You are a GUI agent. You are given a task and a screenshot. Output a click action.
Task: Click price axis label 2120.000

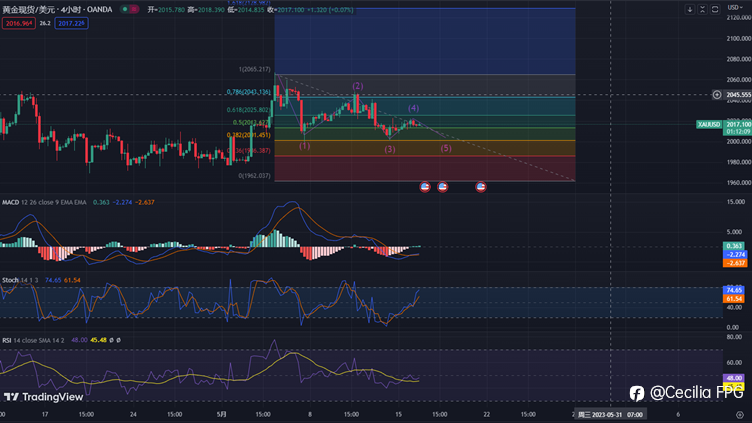pos(739,18)
